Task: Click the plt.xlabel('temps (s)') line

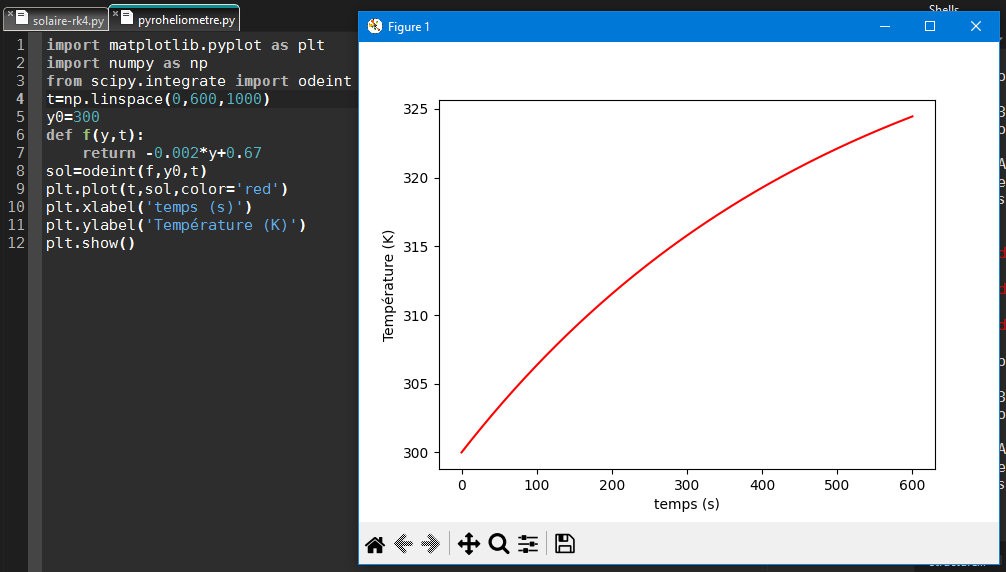Action: pos(149,207)
